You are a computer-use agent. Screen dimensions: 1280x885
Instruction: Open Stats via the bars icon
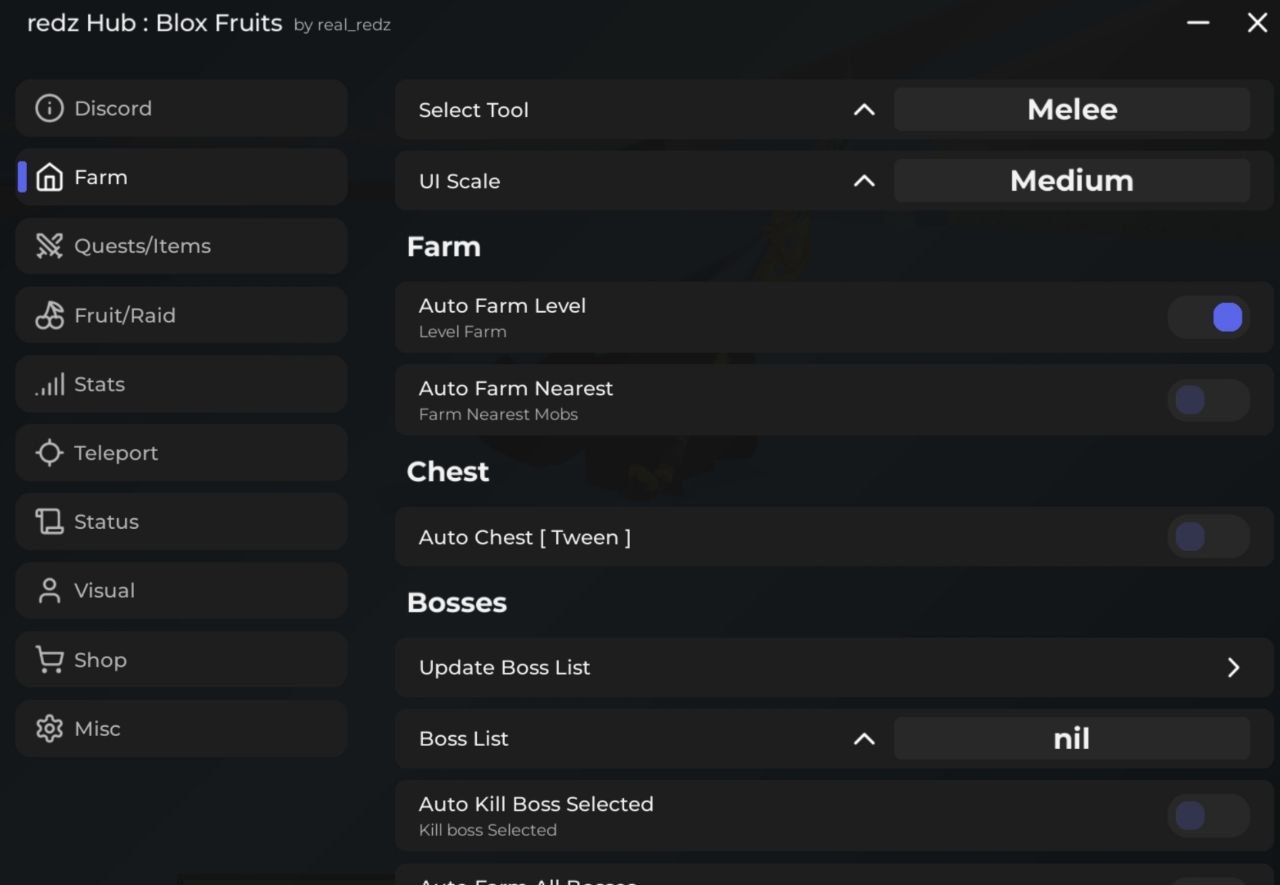pos(49,384)
